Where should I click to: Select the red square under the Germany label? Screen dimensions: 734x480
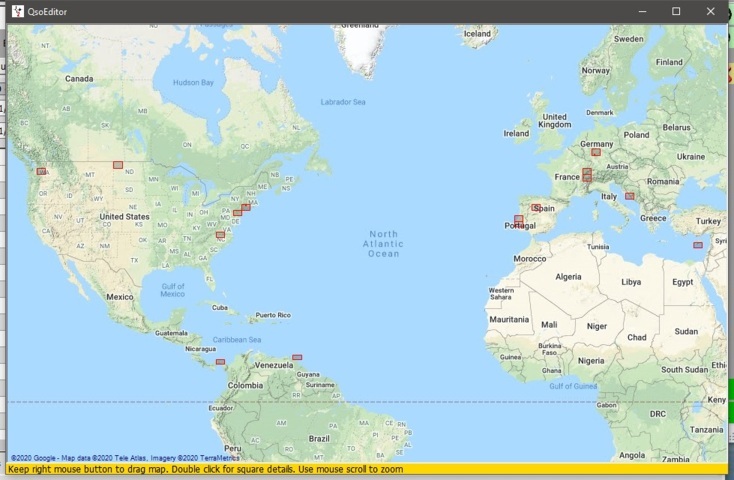(596, 152)
